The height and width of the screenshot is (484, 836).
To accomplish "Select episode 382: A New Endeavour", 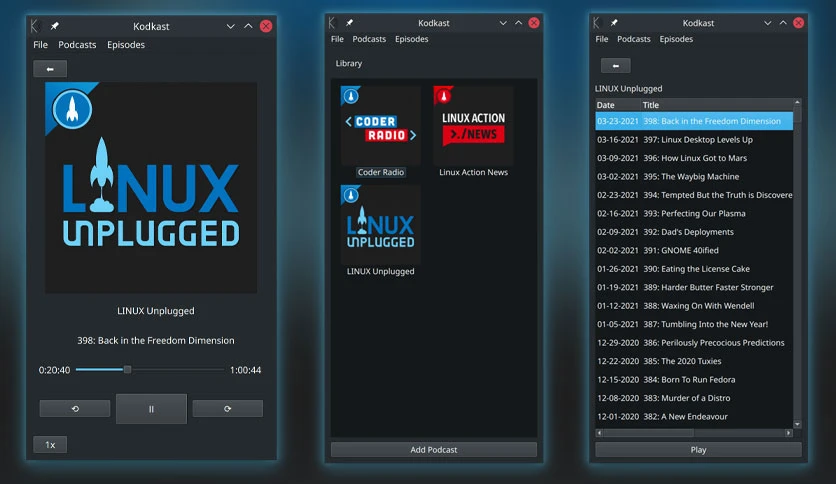I will 694,416.
